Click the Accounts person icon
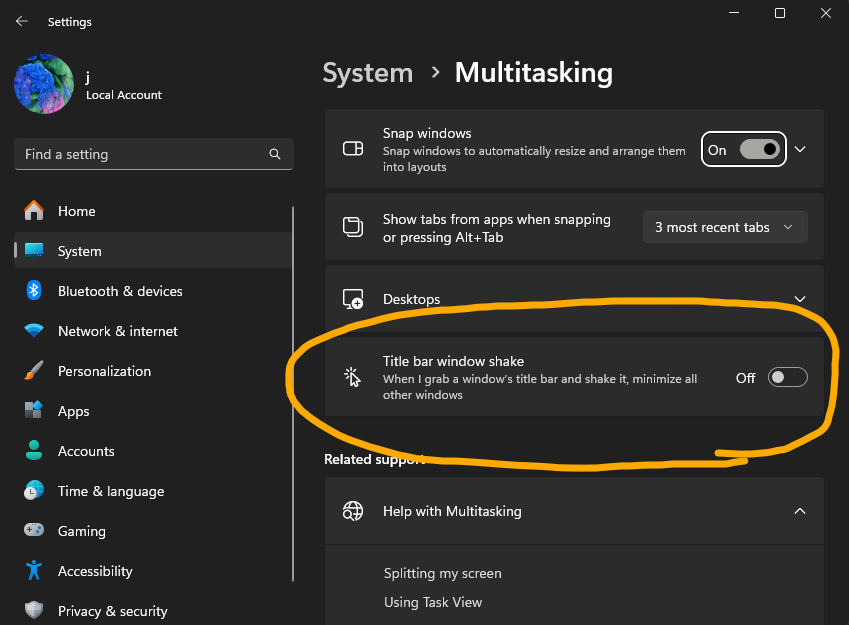The width and height of the screenshot is (849, 625). pyautogui.click(x=34, y=451)
